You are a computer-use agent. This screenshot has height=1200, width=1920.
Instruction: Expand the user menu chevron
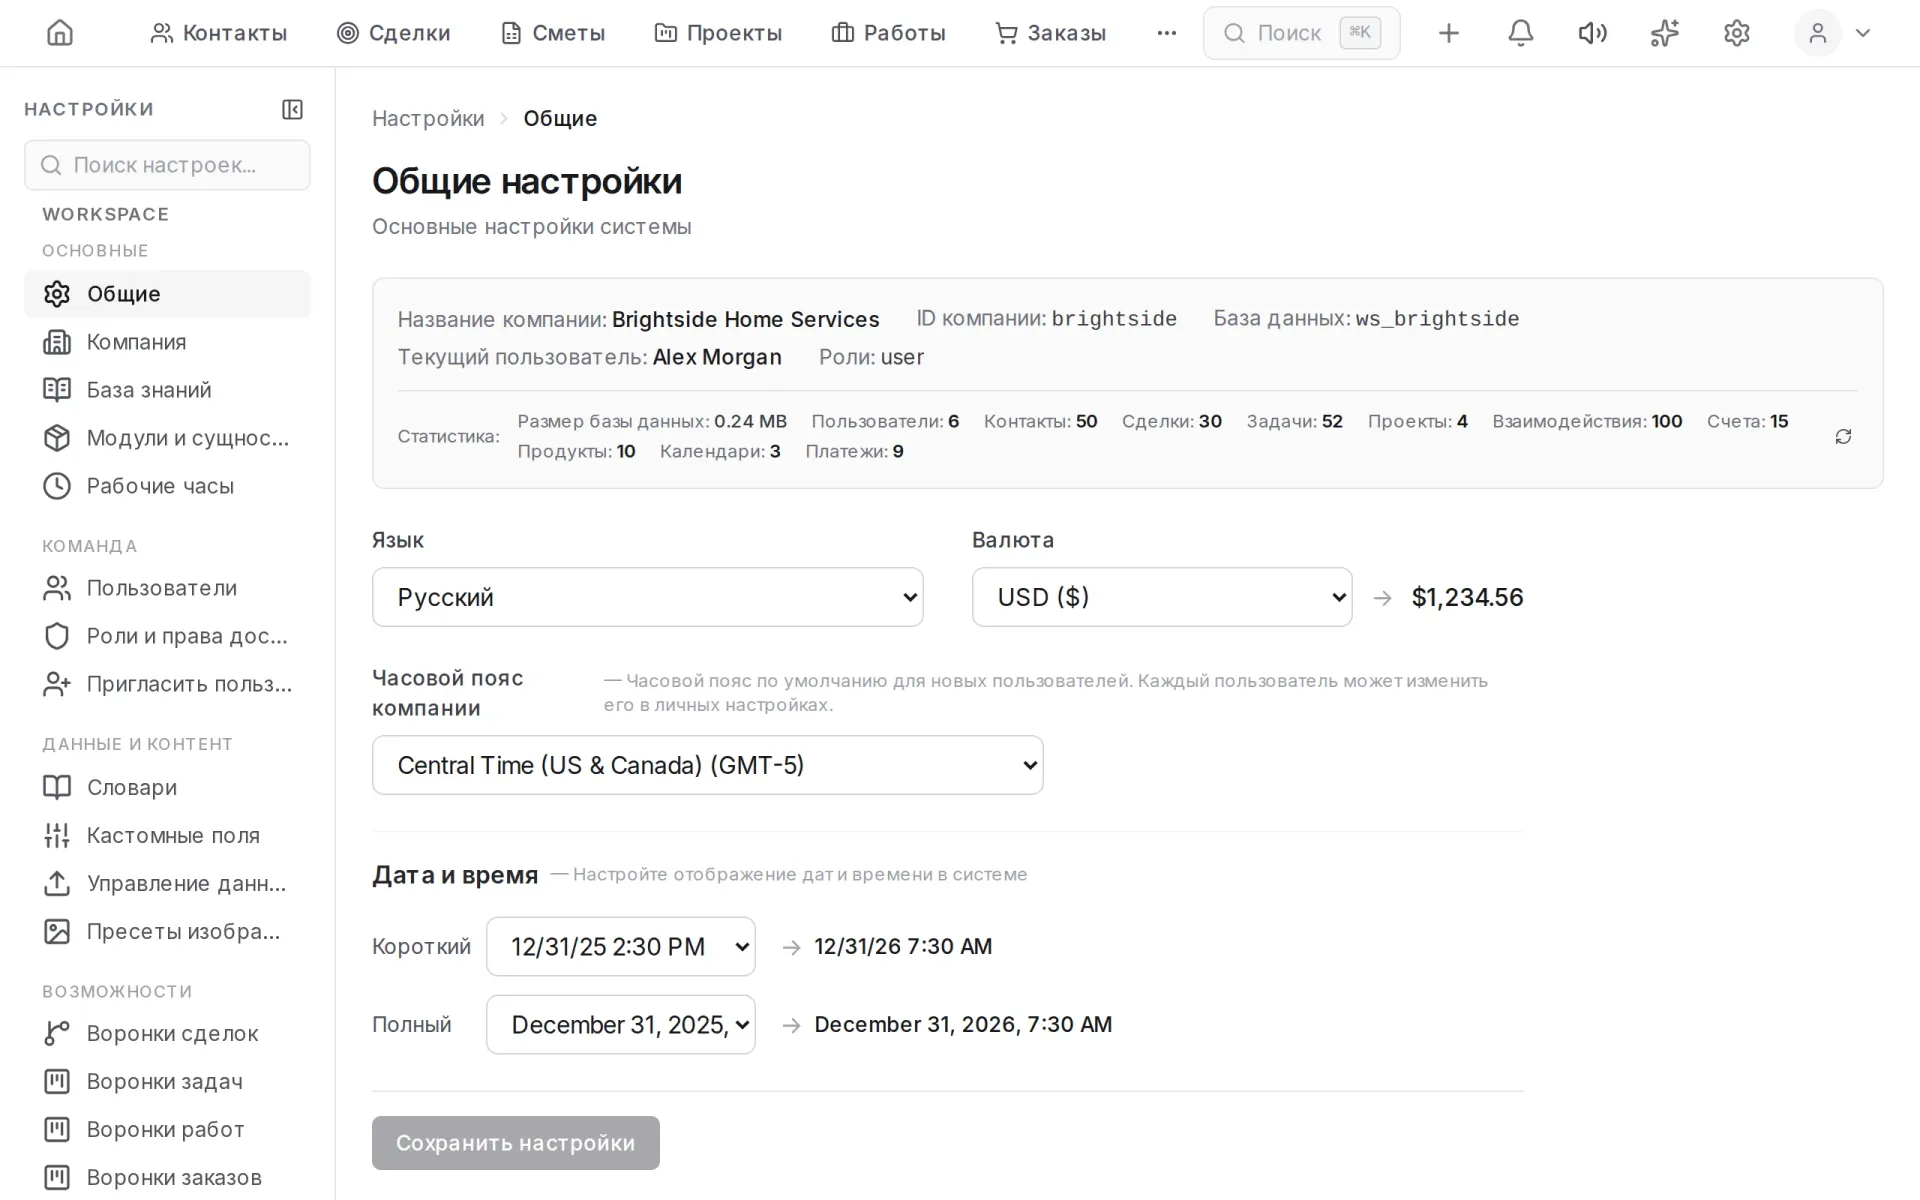coord(1862,33)
